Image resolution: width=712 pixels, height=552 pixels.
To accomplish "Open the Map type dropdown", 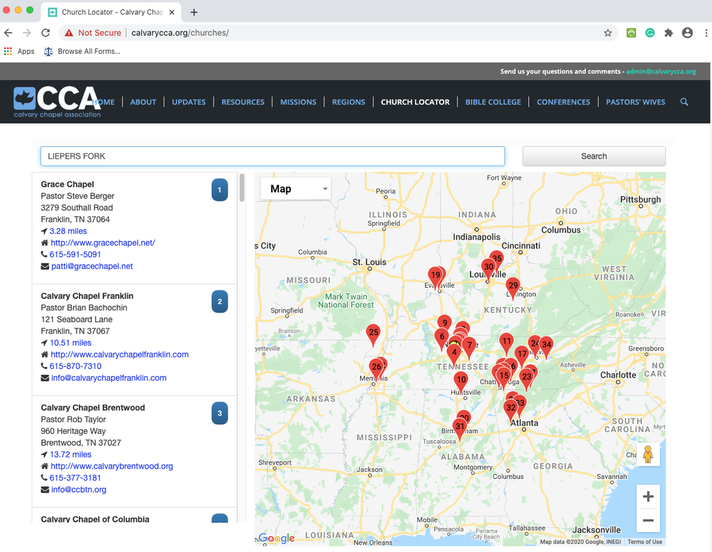I will click(296, 189).
